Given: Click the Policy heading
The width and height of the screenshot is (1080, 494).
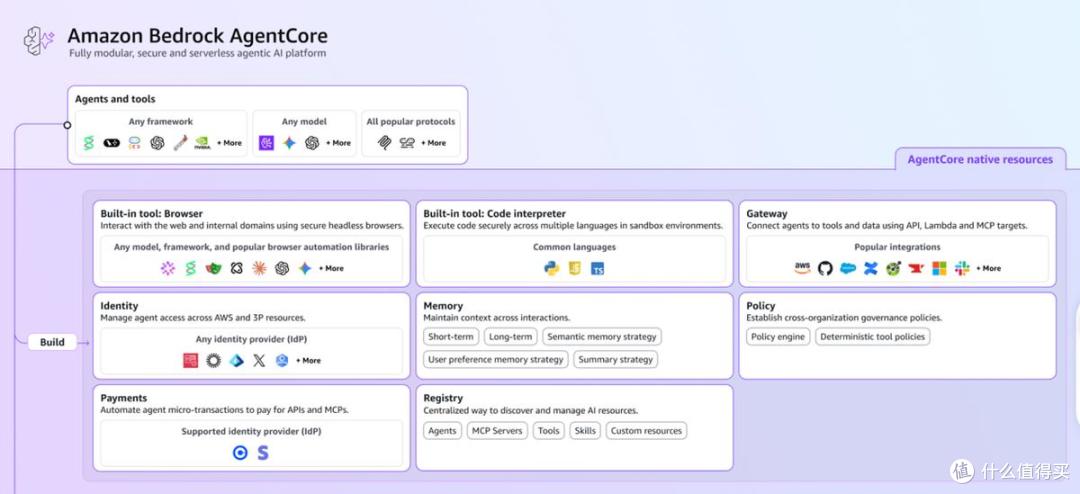Looking at the screenshot, I should [x=760, y=306].
